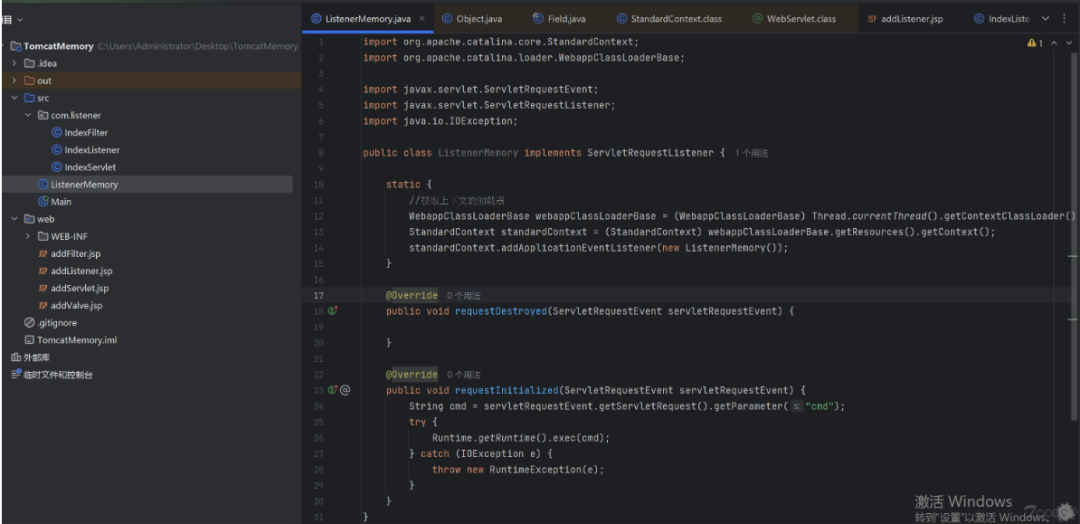Click the External Libraries (外部库) icon

(16, 357)
